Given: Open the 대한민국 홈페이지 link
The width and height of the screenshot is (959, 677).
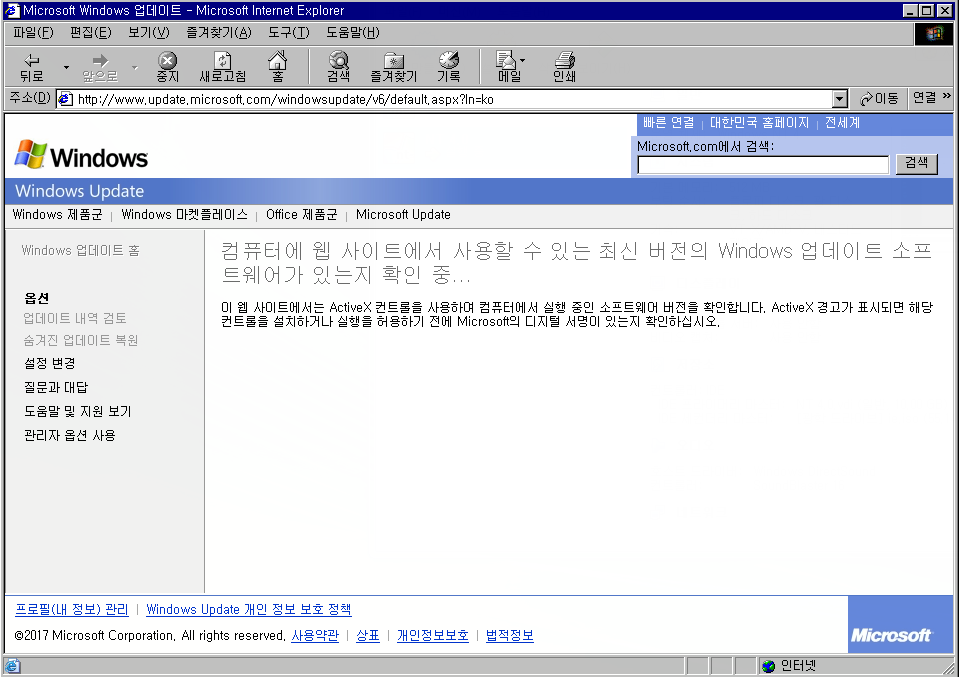Looking at the screenshot, I should coord(759,123).
